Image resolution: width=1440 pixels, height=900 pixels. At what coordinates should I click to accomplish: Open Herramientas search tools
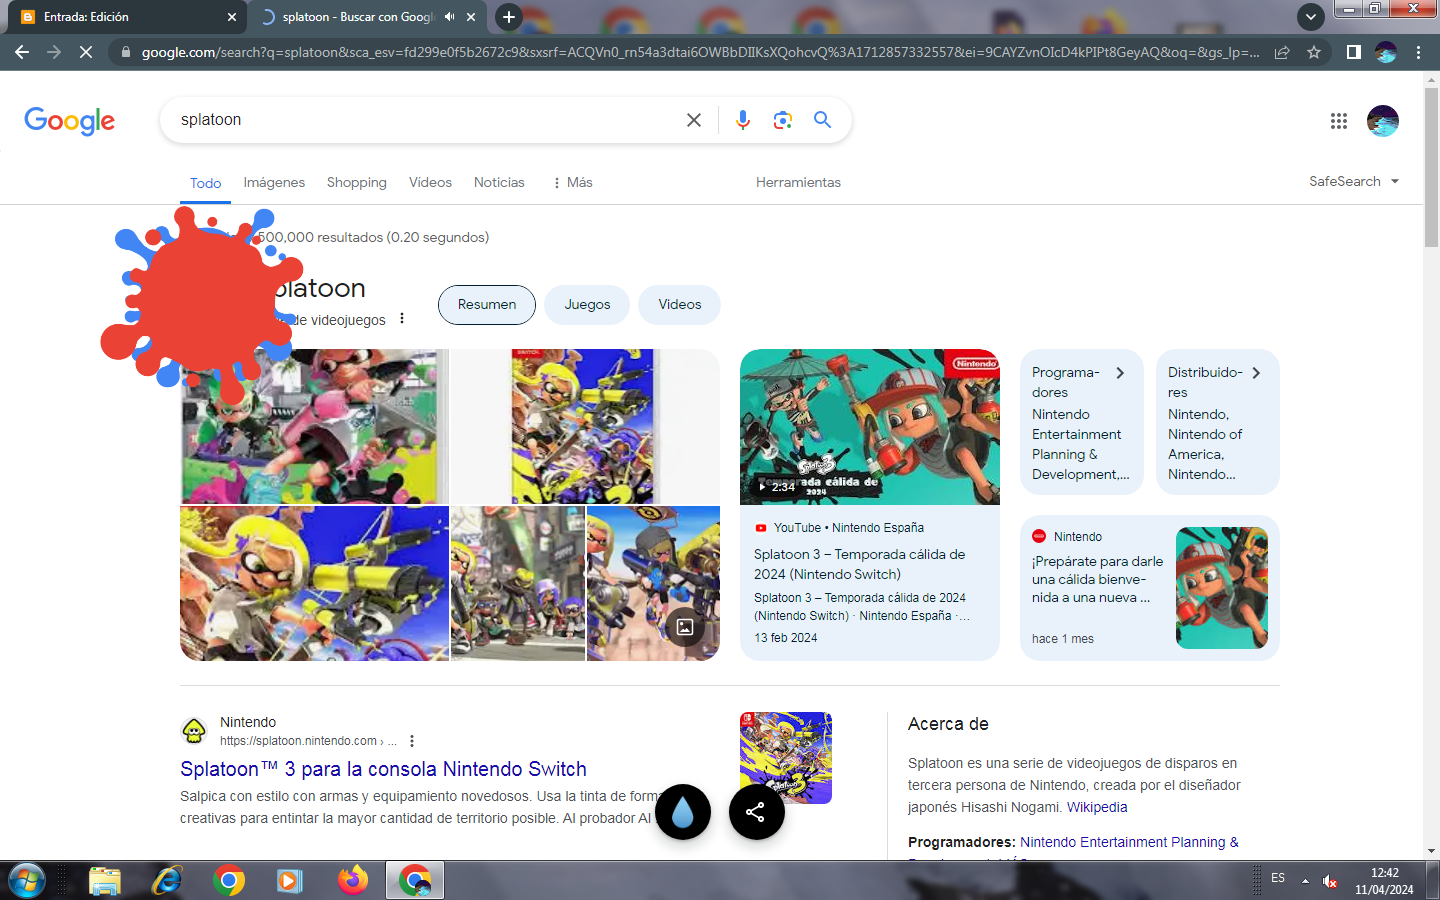click(x=798, y=183)
